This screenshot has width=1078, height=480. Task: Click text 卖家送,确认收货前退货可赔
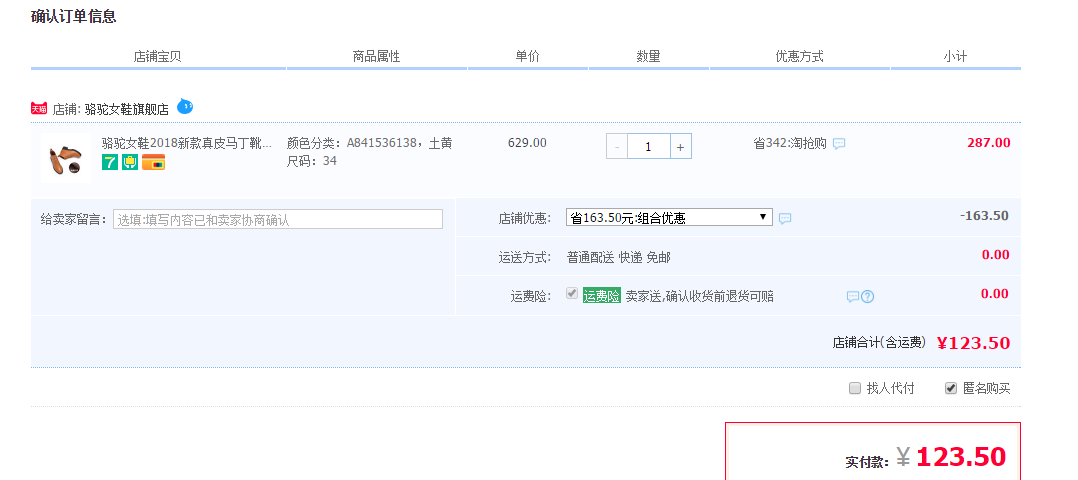click(699, 296)
